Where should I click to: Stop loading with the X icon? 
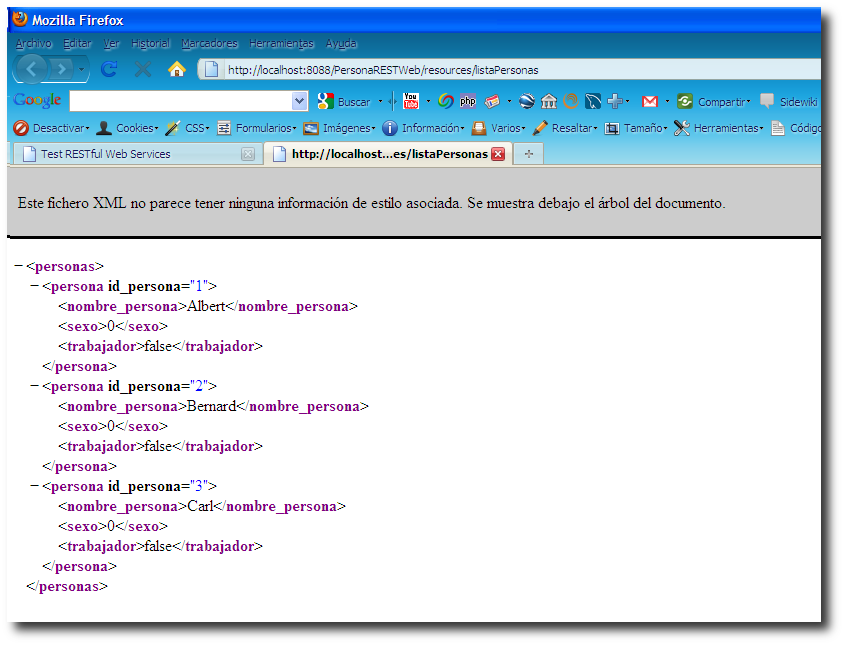143,69
